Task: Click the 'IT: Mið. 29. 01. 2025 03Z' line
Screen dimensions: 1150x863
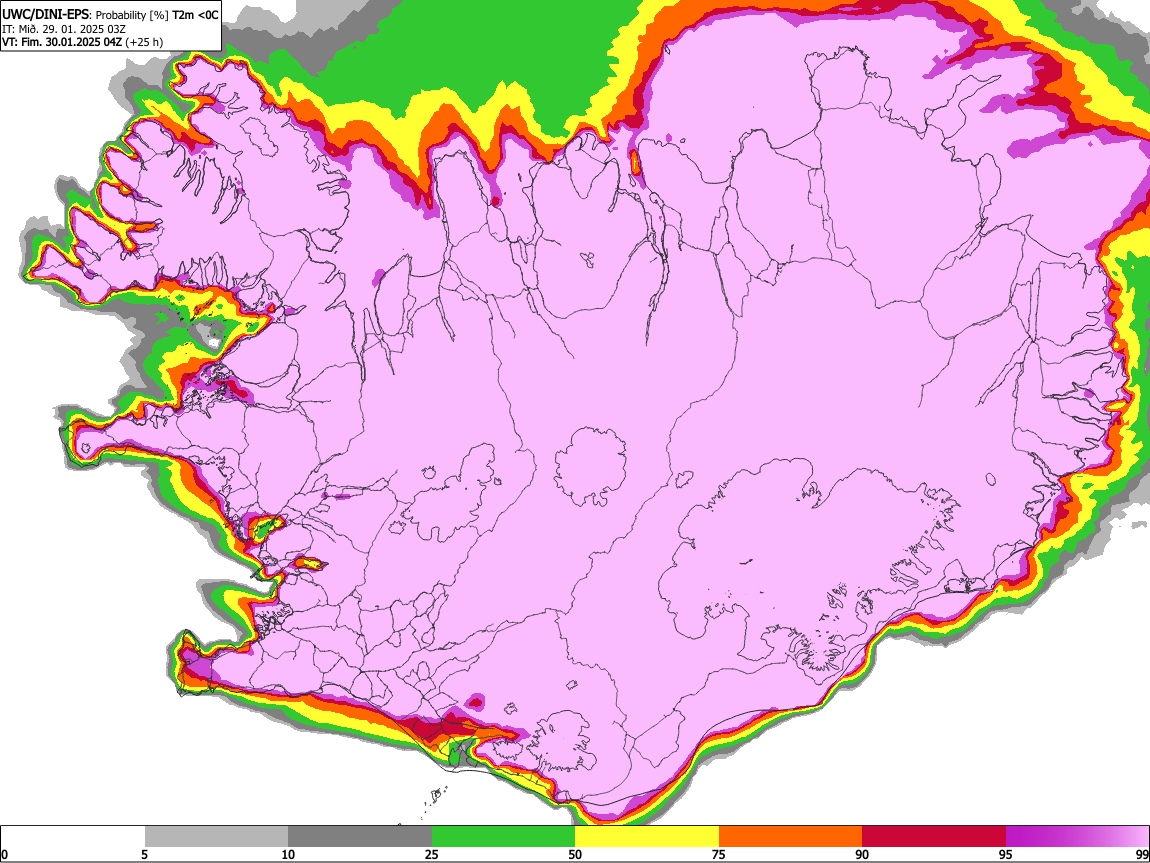Action: [64, 29]
